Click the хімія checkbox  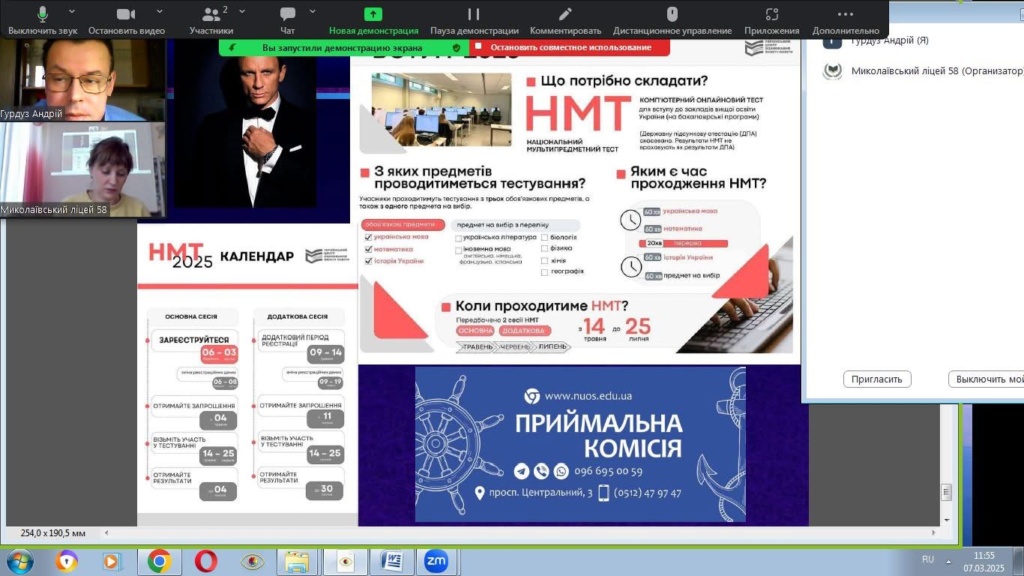click(544, 261)
